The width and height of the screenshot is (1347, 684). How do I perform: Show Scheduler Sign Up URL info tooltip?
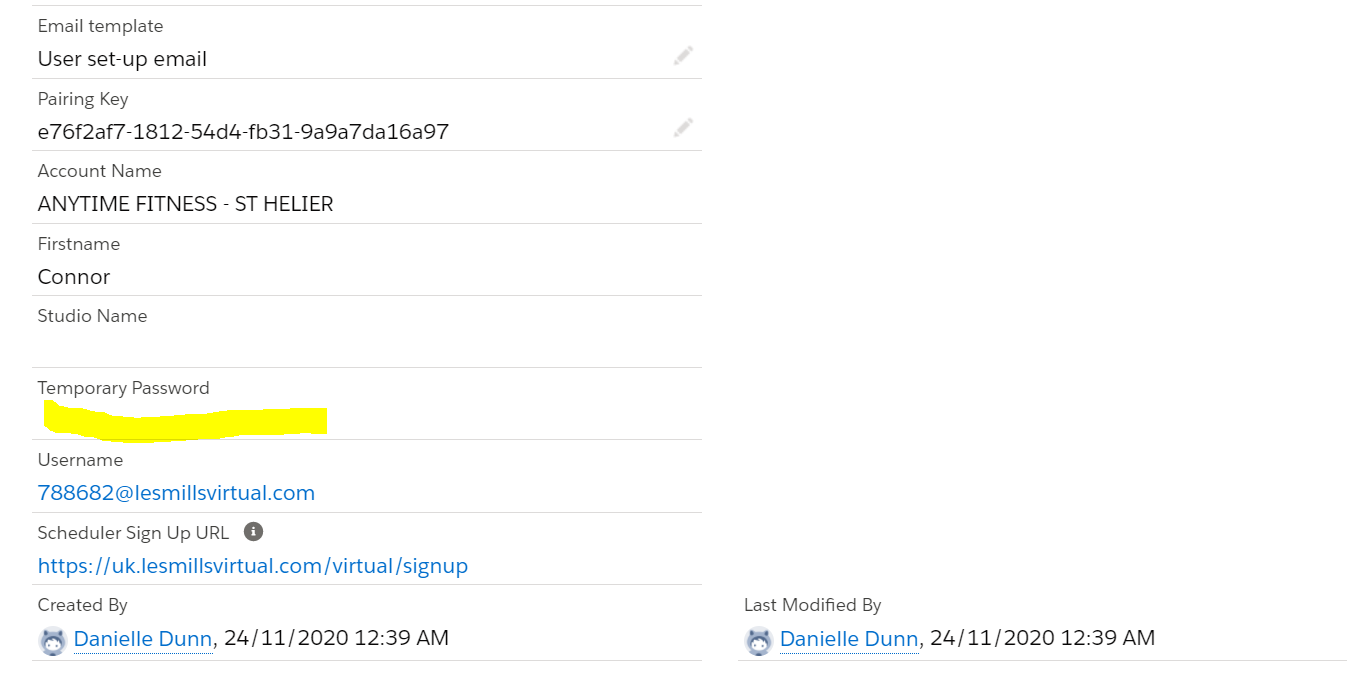[x=253, y=531]
